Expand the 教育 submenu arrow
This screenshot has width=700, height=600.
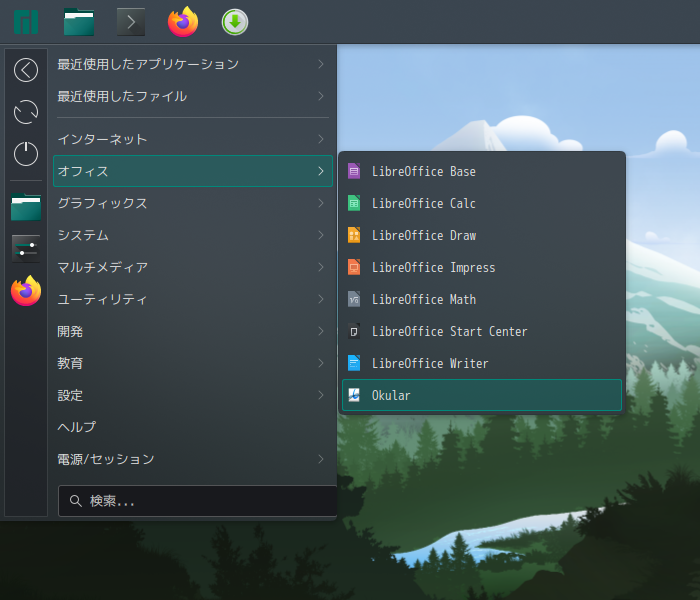pyautogui.click(x=321, y=363)
